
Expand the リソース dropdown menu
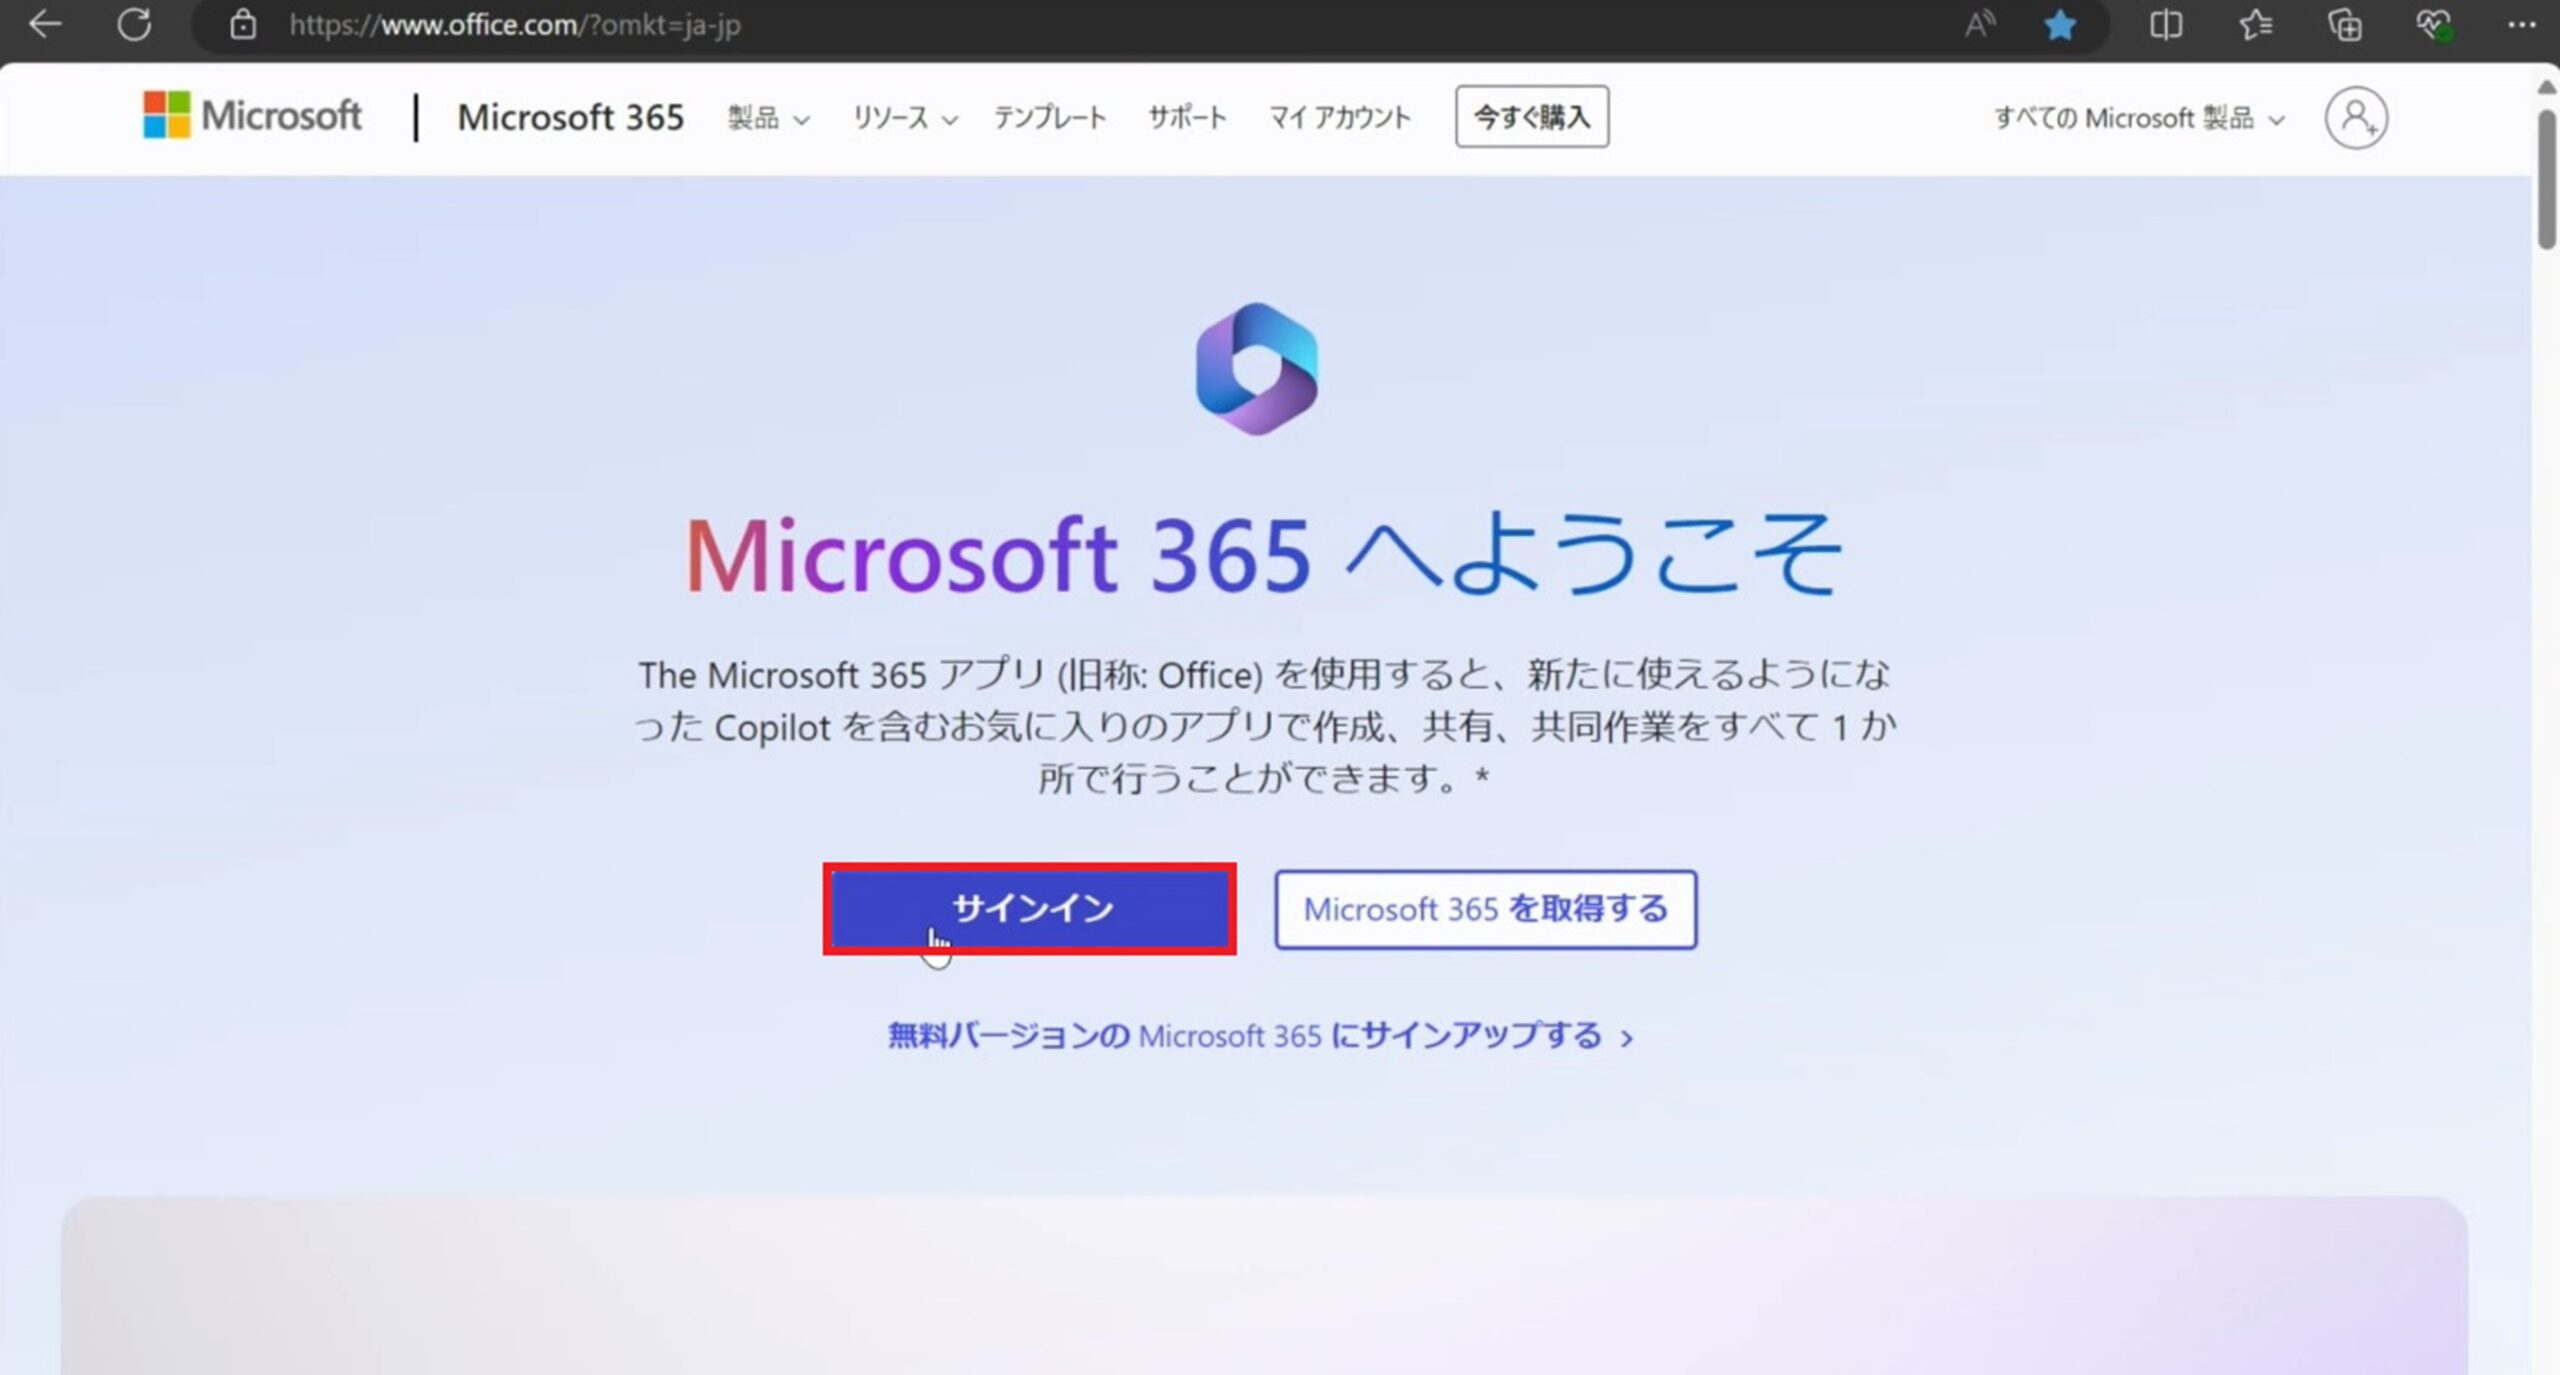[905, 118]
